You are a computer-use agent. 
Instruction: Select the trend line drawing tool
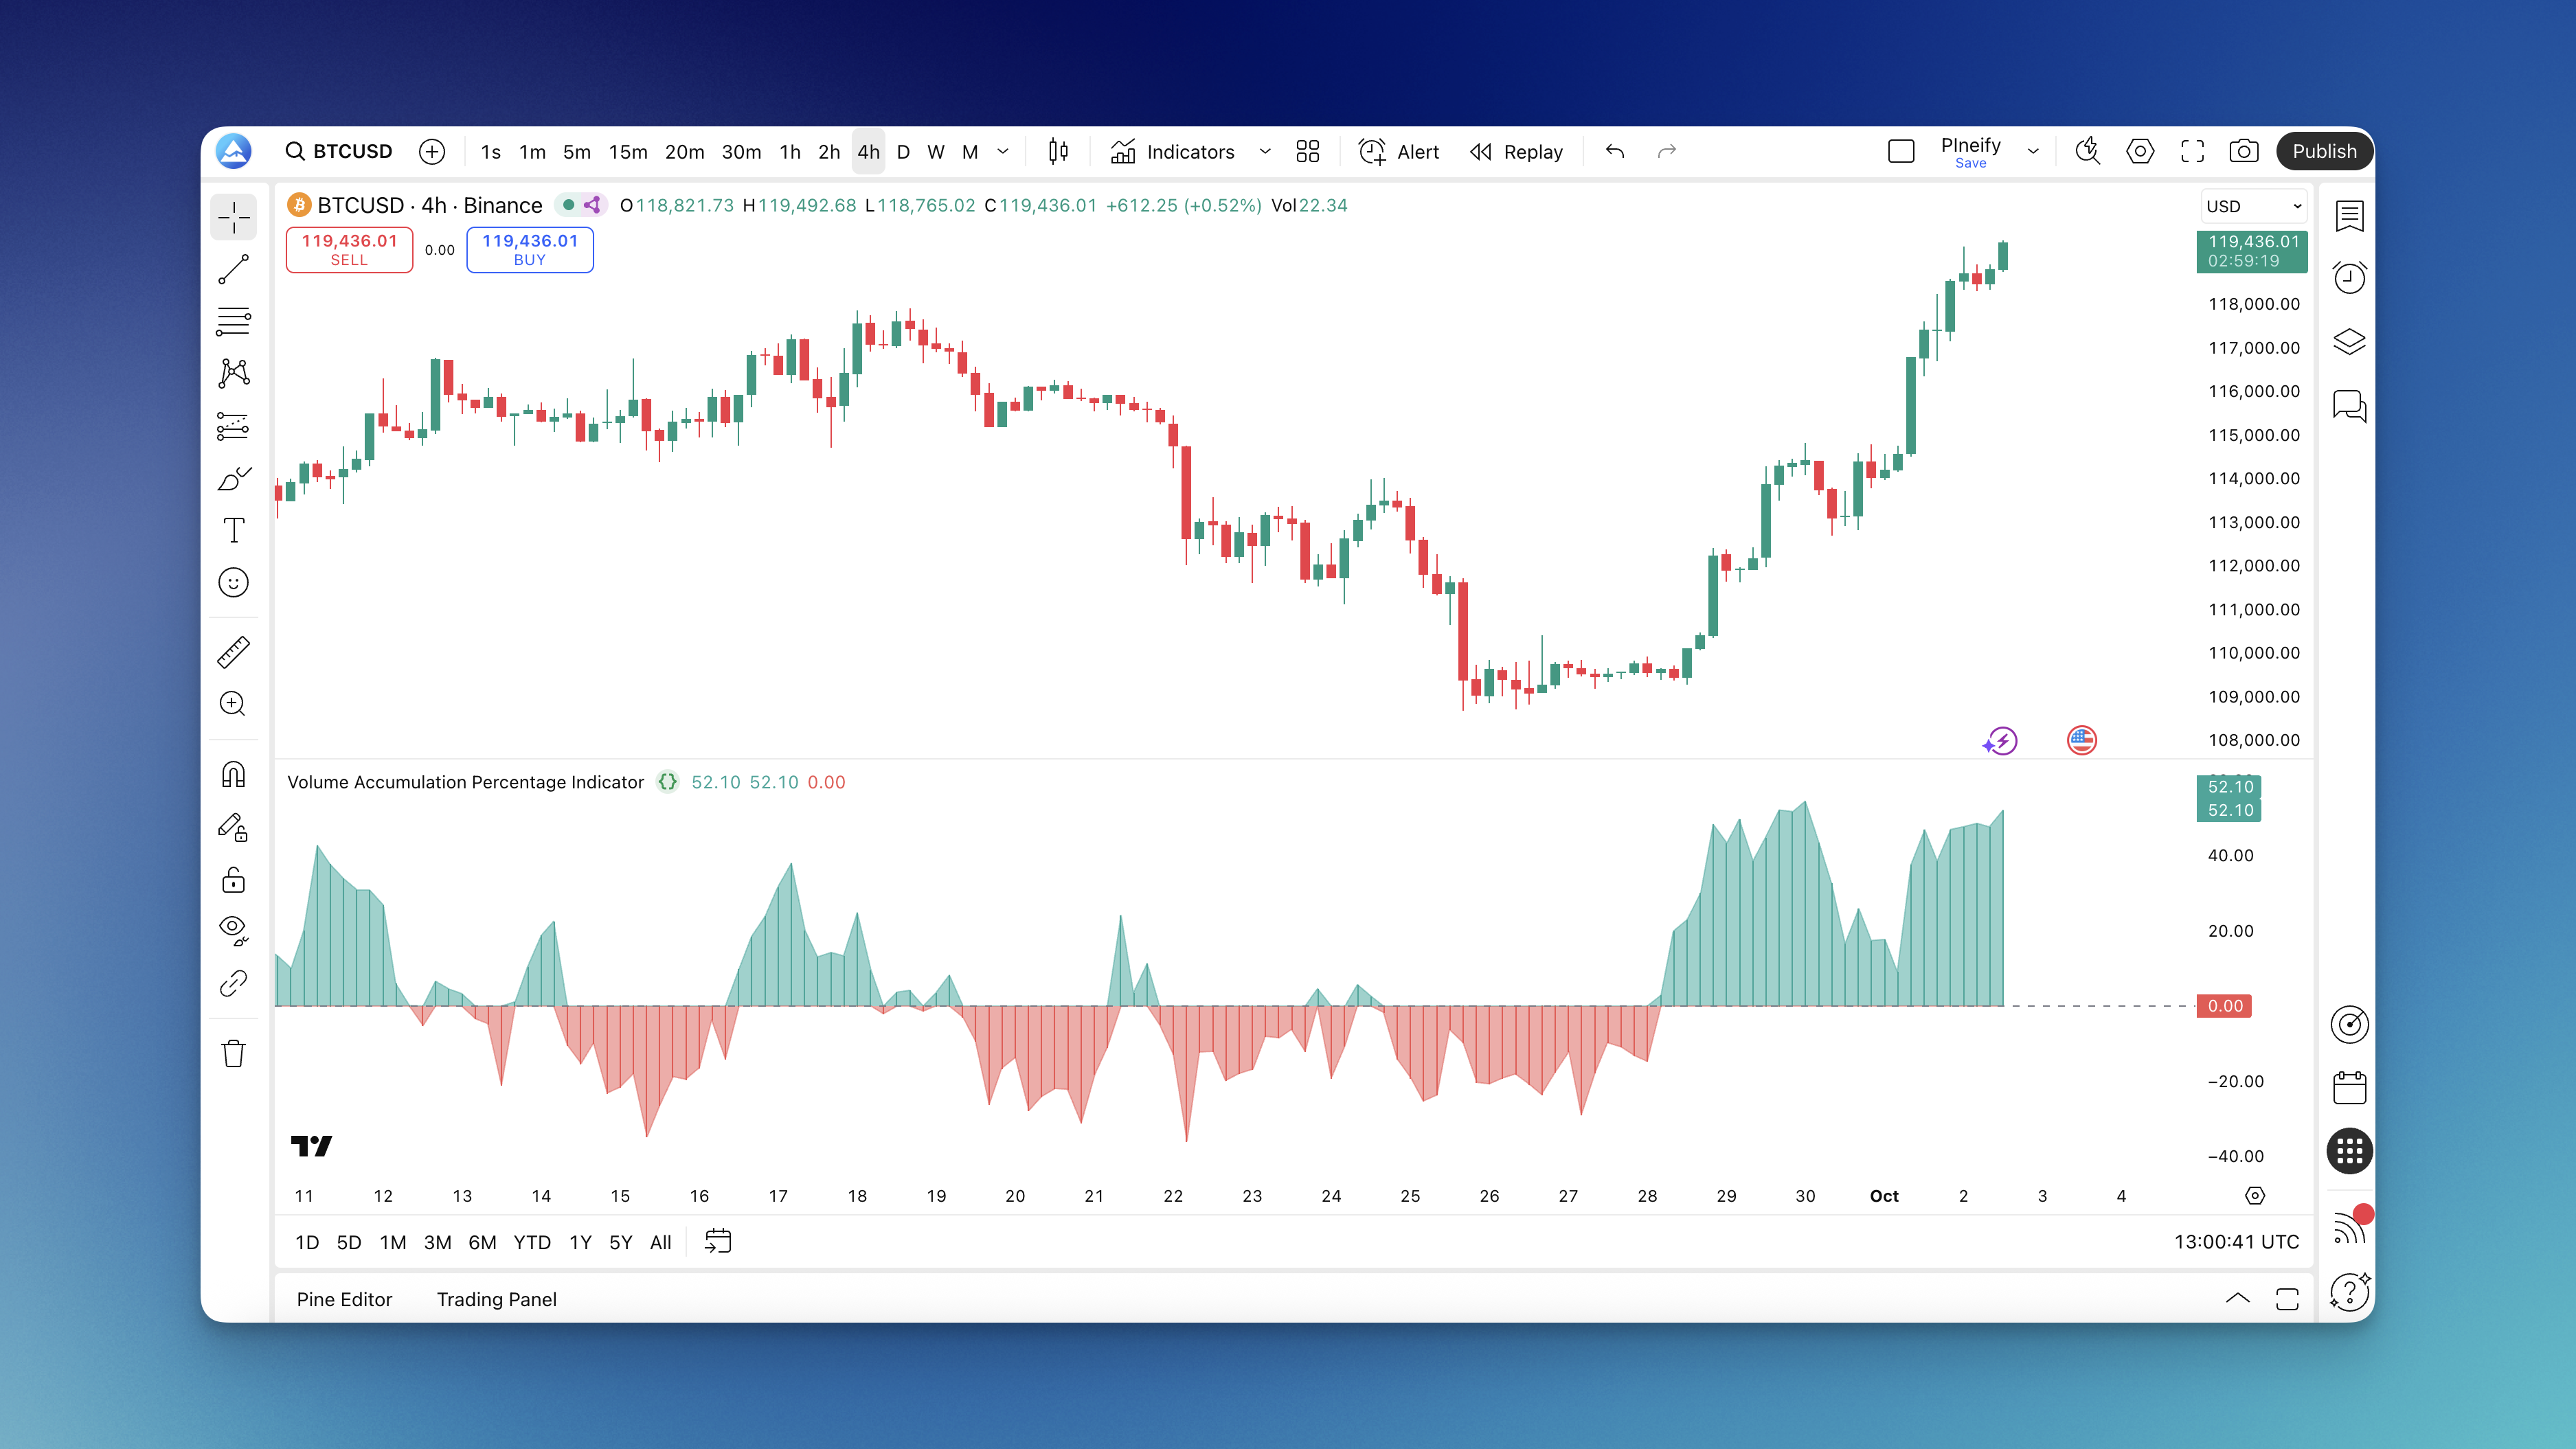[233, 269]
